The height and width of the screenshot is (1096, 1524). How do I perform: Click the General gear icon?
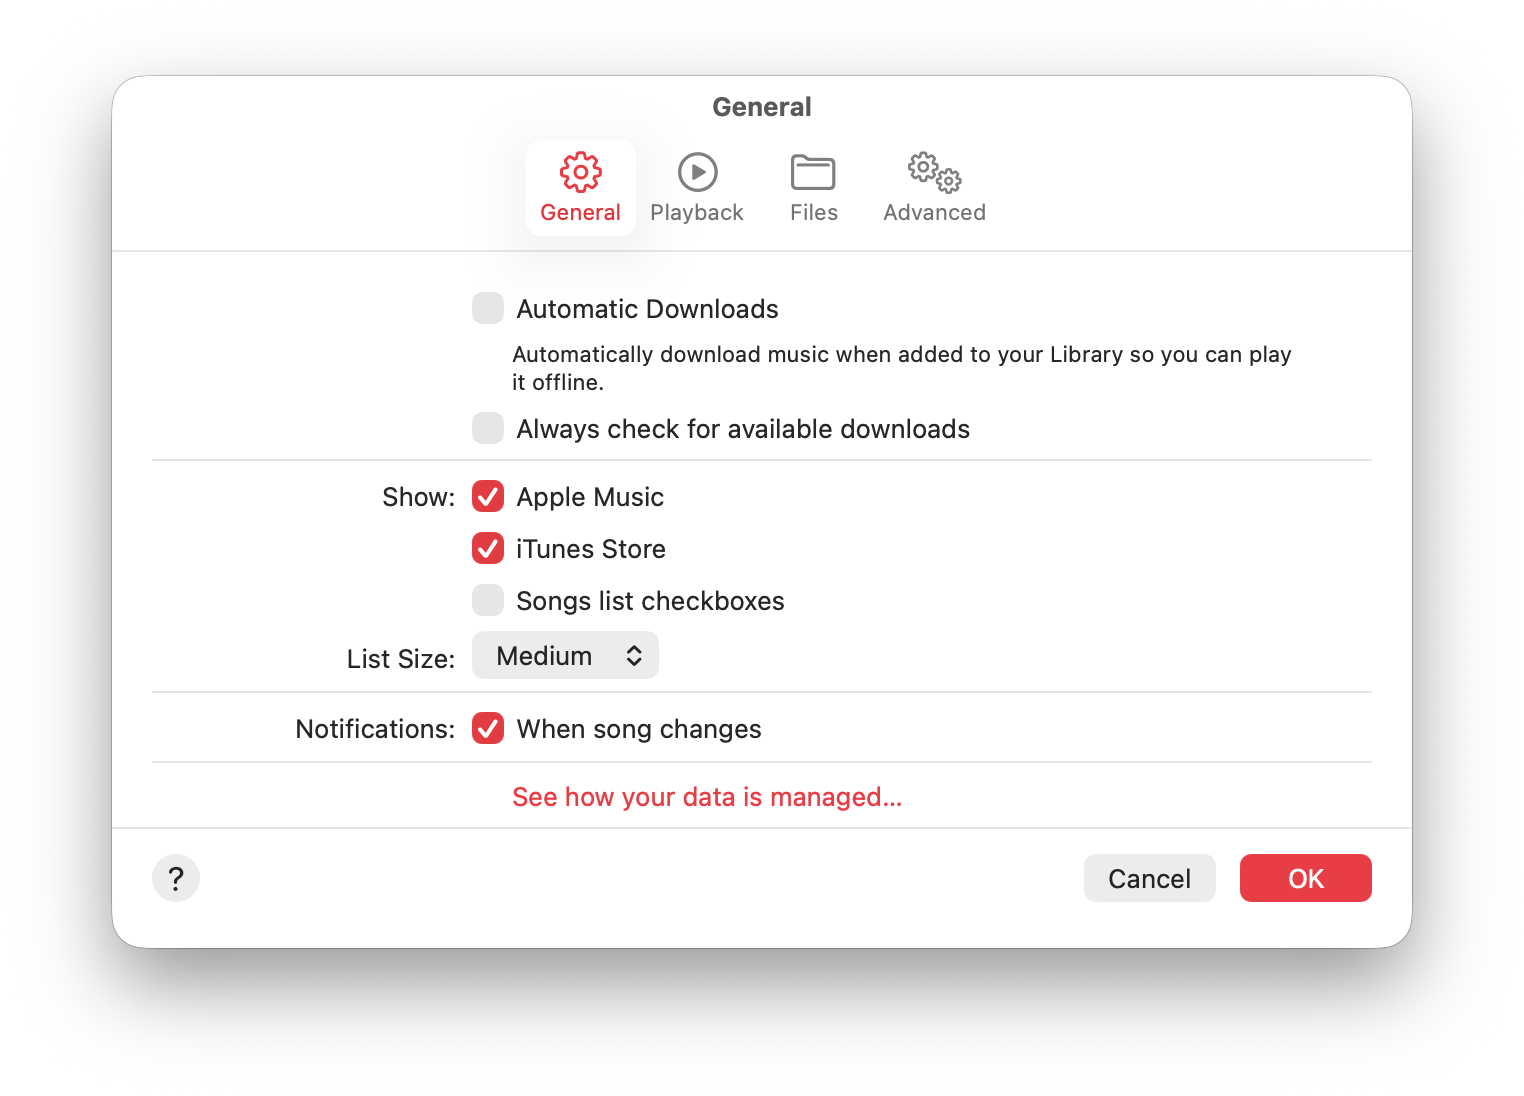point(580,172)
